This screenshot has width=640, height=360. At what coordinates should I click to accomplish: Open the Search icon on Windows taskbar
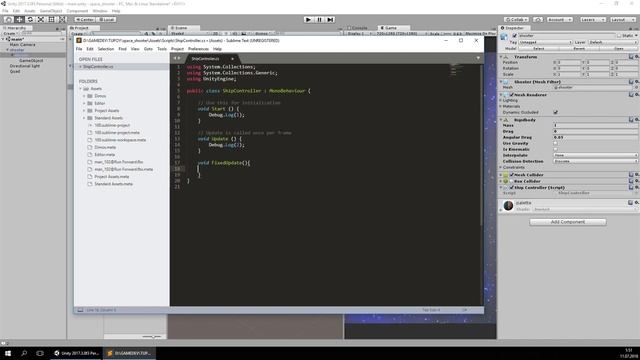(x=24, y=353)
